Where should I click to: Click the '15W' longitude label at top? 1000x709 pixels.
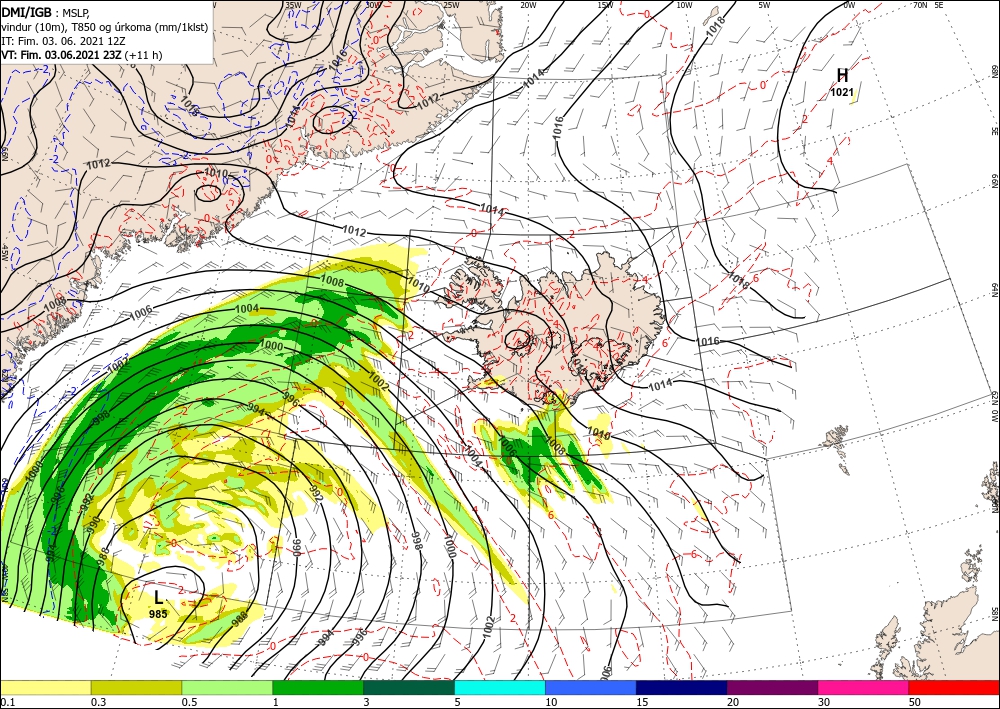pyautogui.click(x=606, y=4)
